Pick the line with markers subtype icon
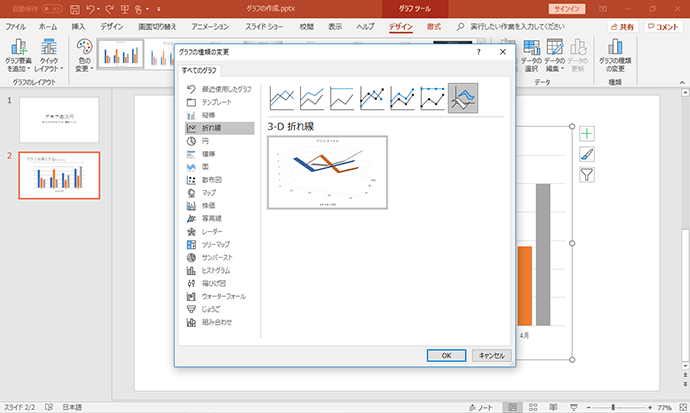This screenshot has height=413, width=690. pos(372,98)
